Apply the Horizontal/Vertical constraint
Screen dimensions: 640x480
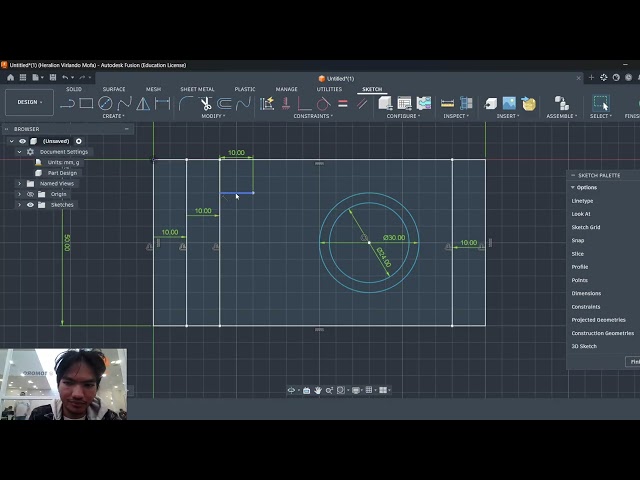tap(286, 104)
